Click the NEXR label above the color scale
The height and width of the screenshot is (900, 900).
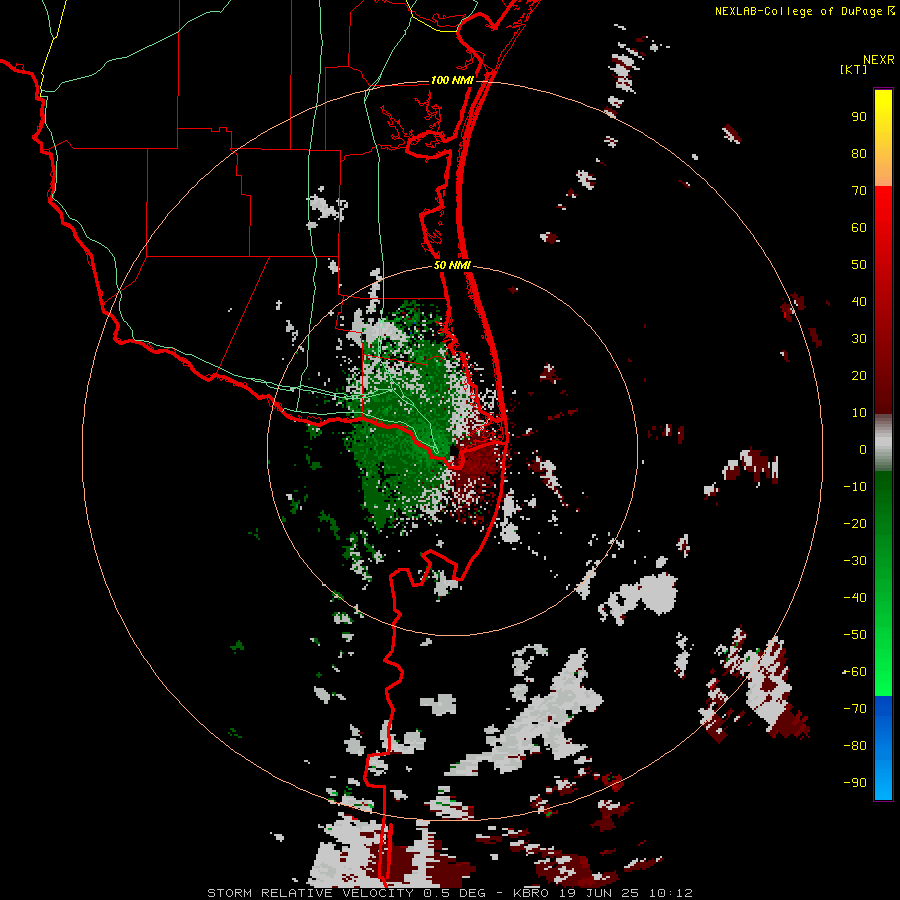pyautogui.click(x=878, y=60)
